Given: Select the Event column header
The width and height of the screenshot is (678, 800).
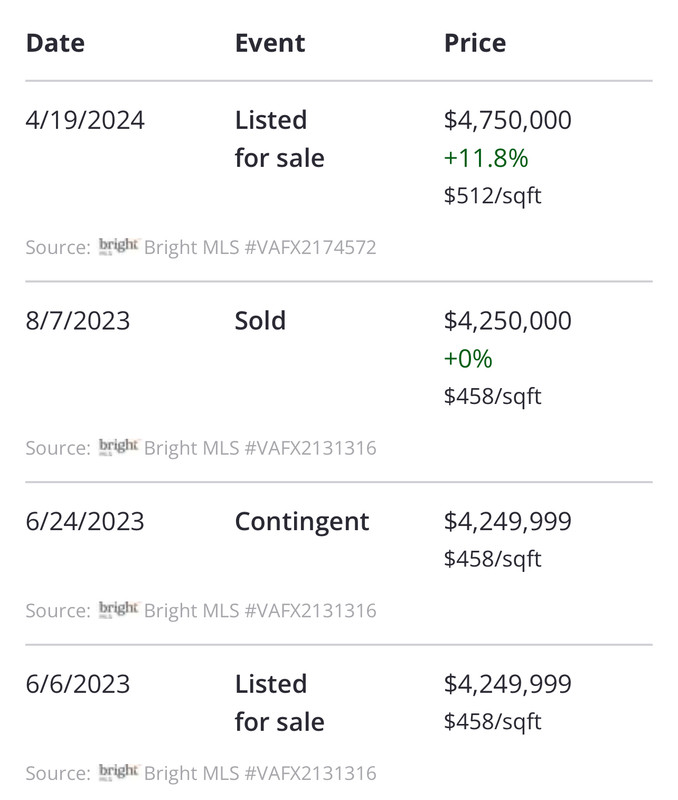Looking at the screenshot, I should tap(270, 43).
